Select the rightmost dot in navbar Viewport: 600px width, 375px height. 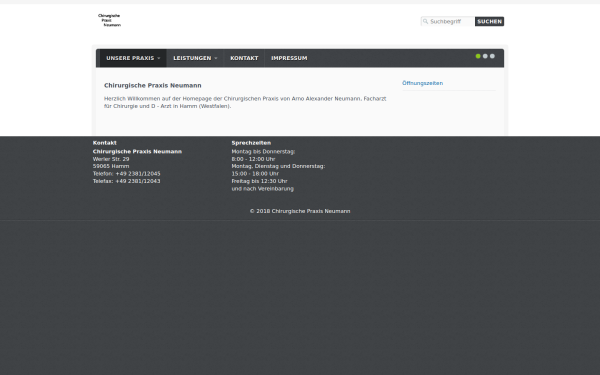(x=492, y=56)
